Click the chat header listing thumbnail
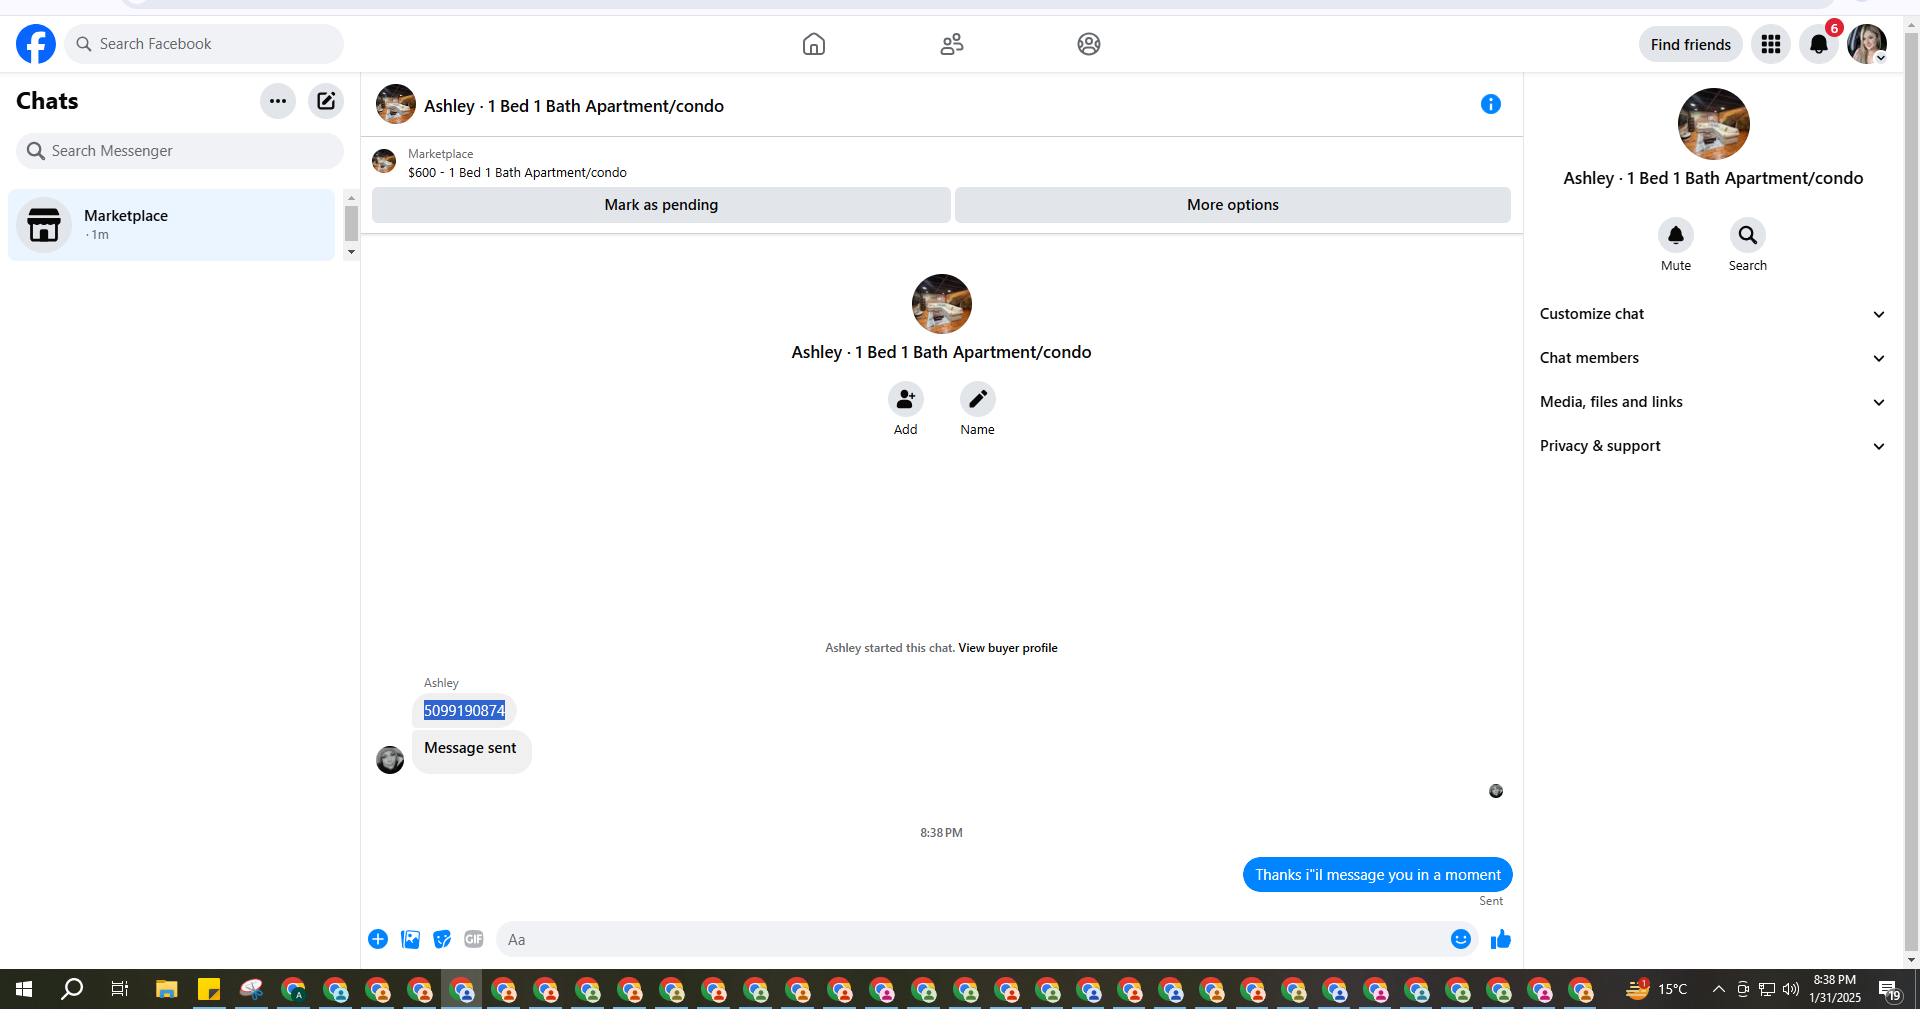This screenshot has height=1009, width=1920. pyautogui.click(x=396, y=104)
